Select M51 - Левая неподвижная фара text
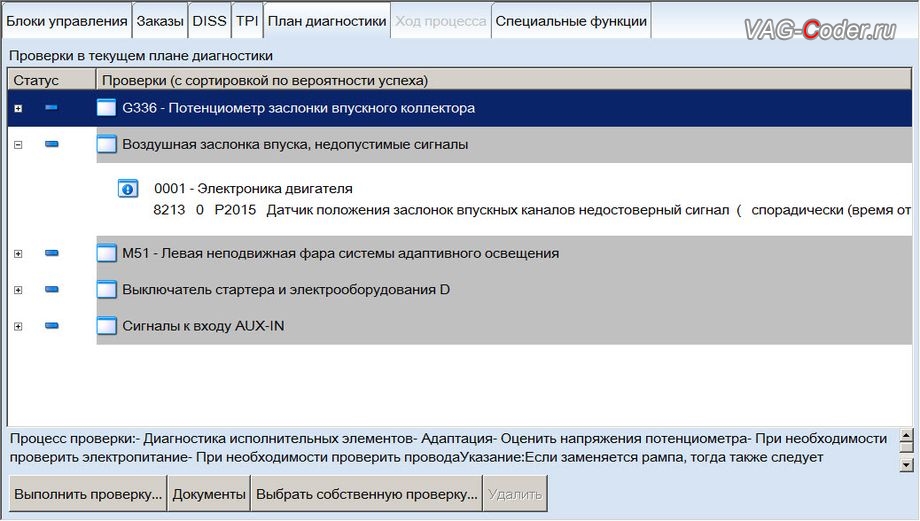This screenshot has width=920, height=521. [x=340, y=253]
